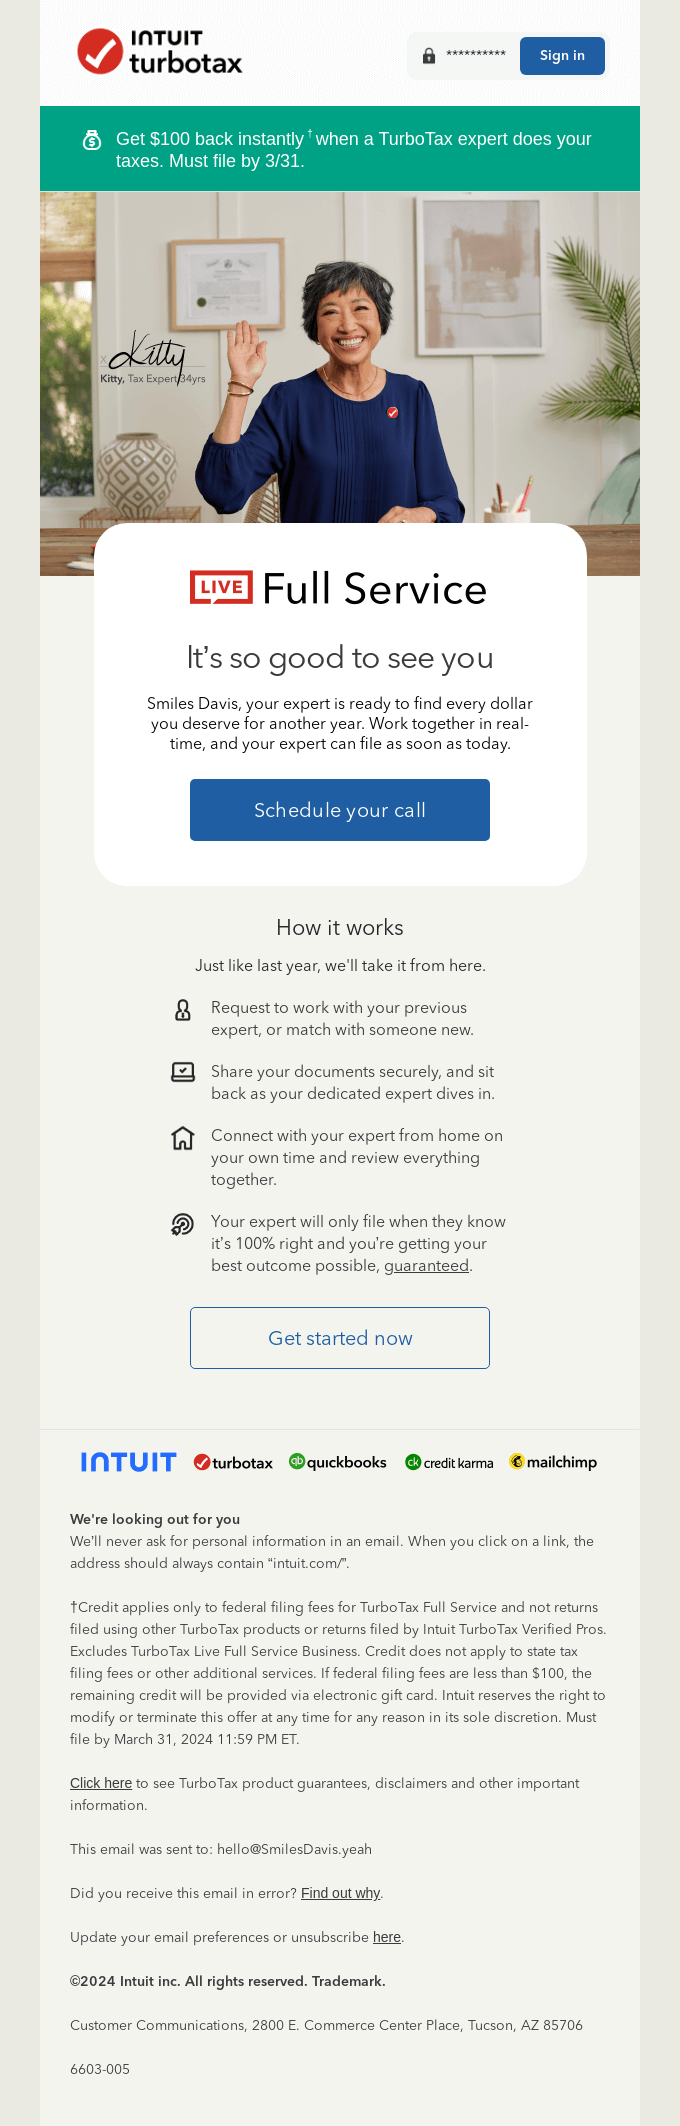
Task: Click the TurboTax checkmark logo in the footer
Action: tap(232, 1462)
